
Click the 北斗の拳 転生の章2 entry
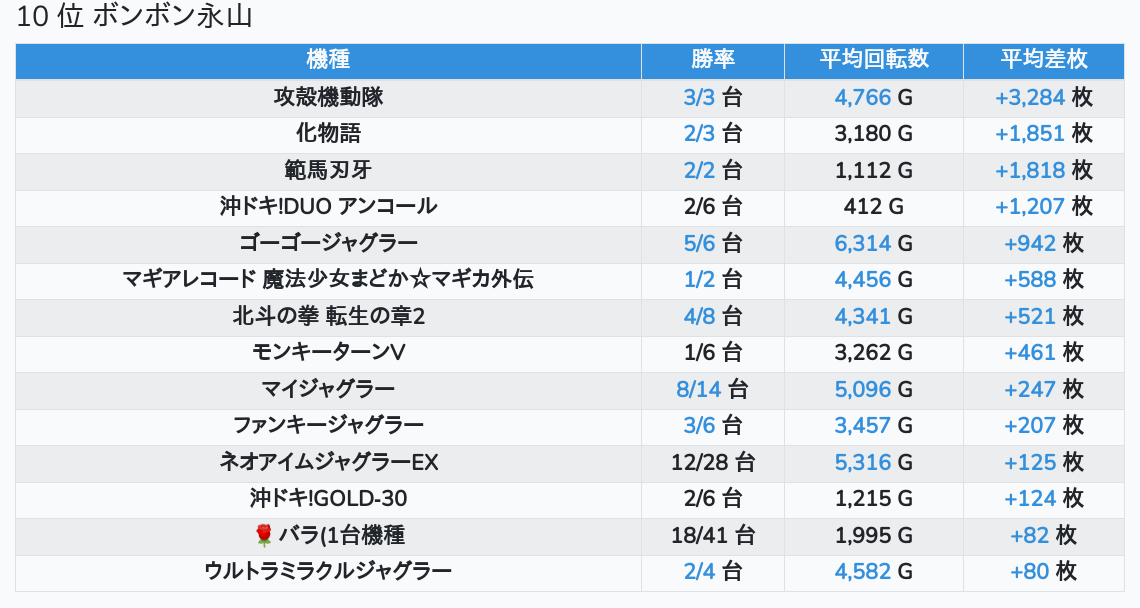point(328,317)
